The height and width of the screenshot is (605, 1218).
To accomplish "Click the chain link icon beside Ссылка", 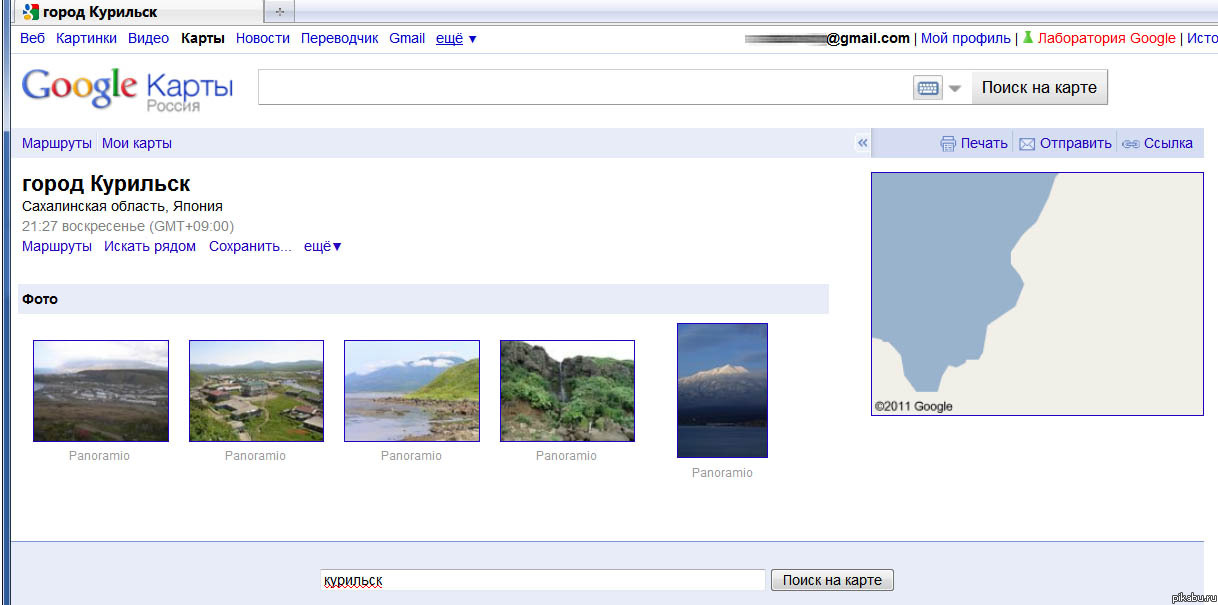I will click(1130, 144).
